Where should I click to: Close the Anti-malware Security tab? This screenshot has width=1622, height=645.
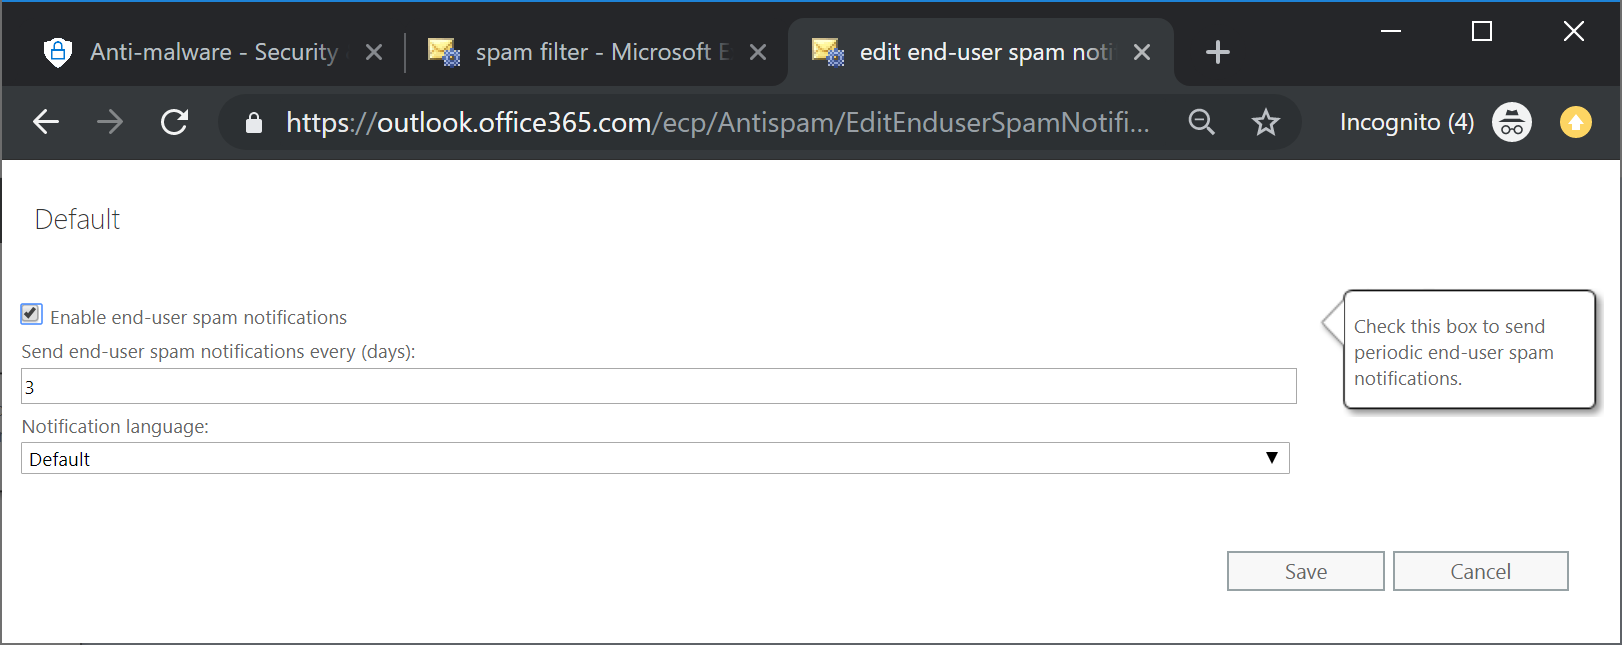[374, 52]
